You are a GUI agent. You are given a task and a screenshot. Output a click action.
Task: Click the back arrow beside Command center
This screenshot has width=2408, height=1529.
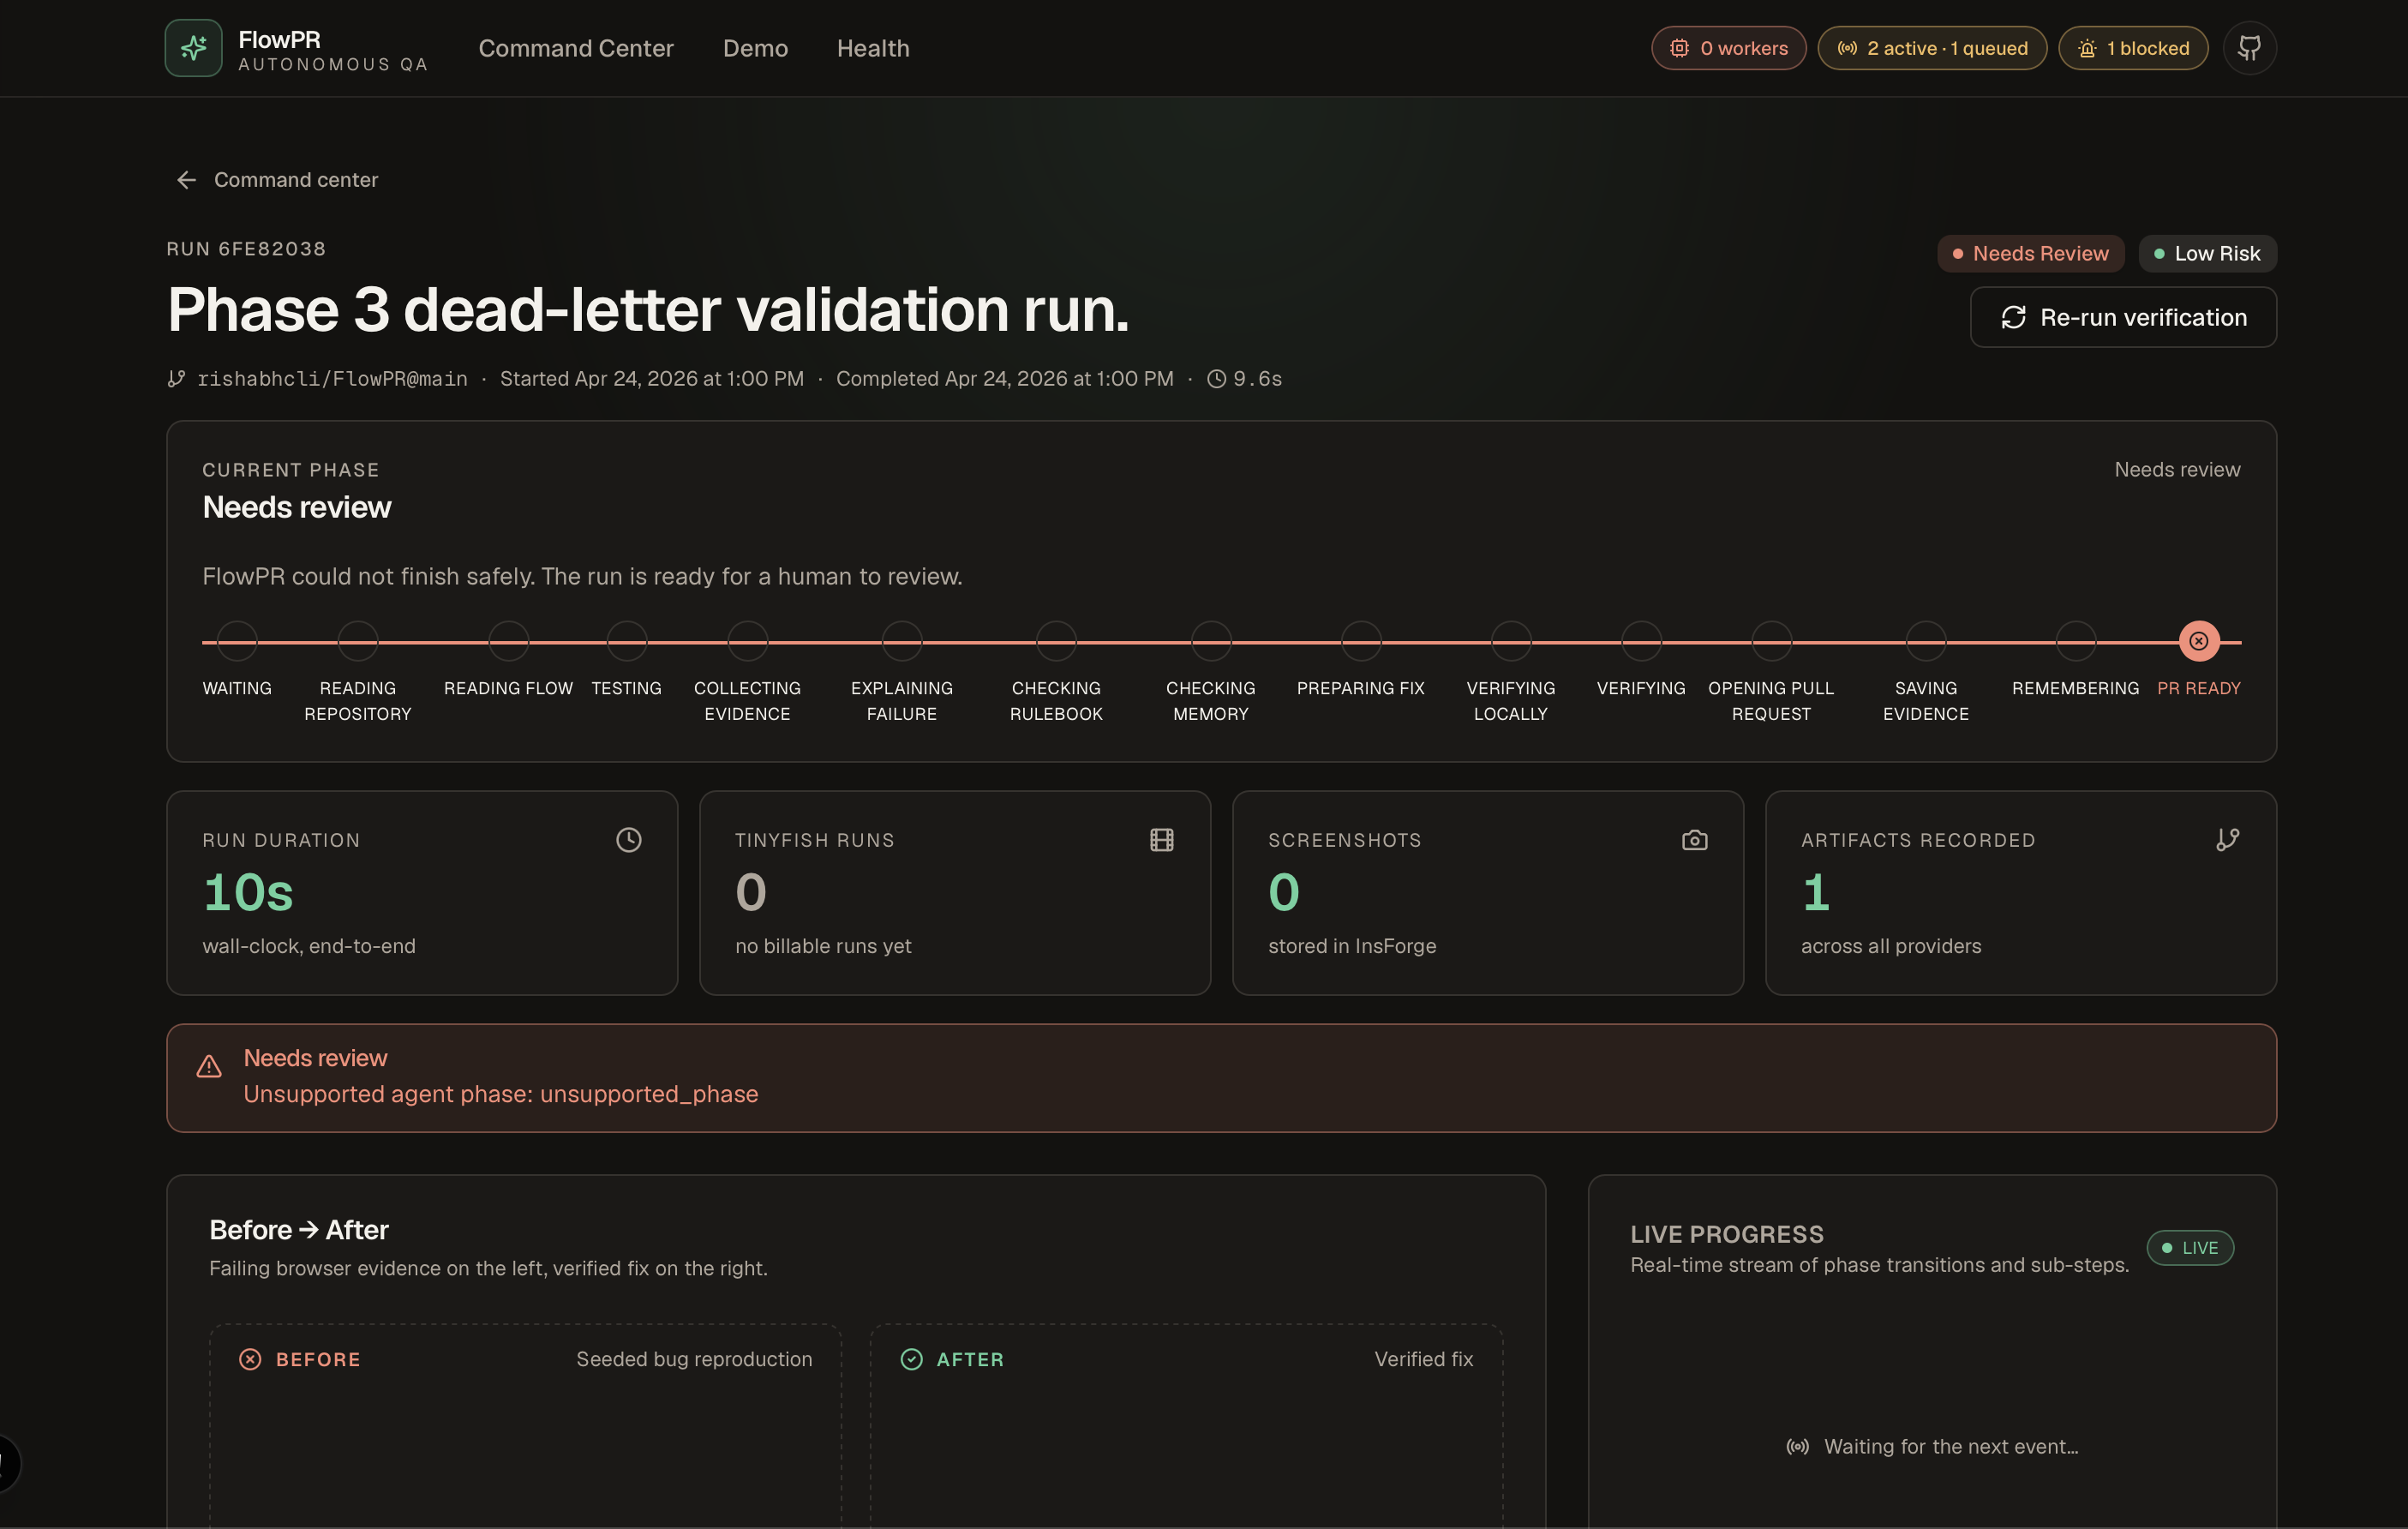186,180
